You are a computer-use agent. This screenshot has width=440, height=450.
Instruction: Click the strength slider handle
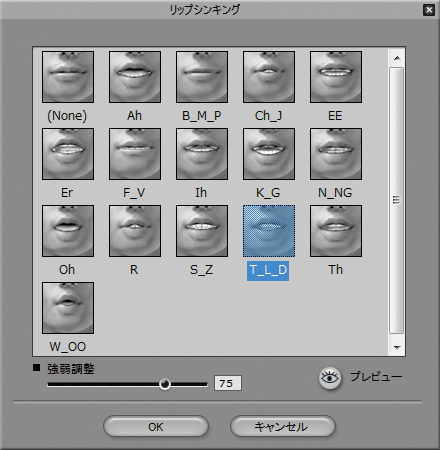[x=165, y=384]
